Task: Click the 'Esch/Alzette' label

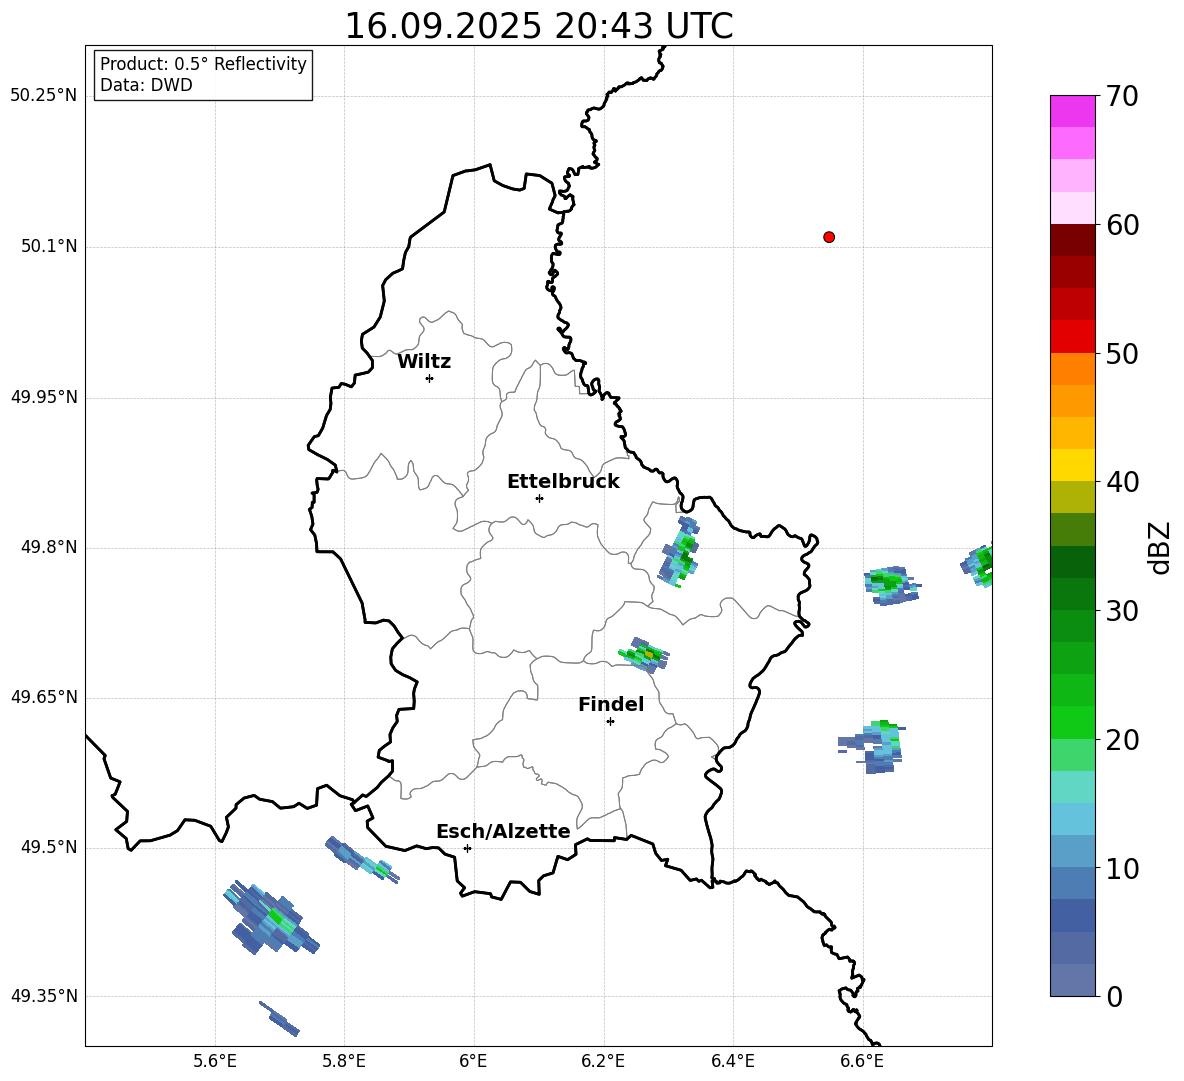Action: point(504,831)
